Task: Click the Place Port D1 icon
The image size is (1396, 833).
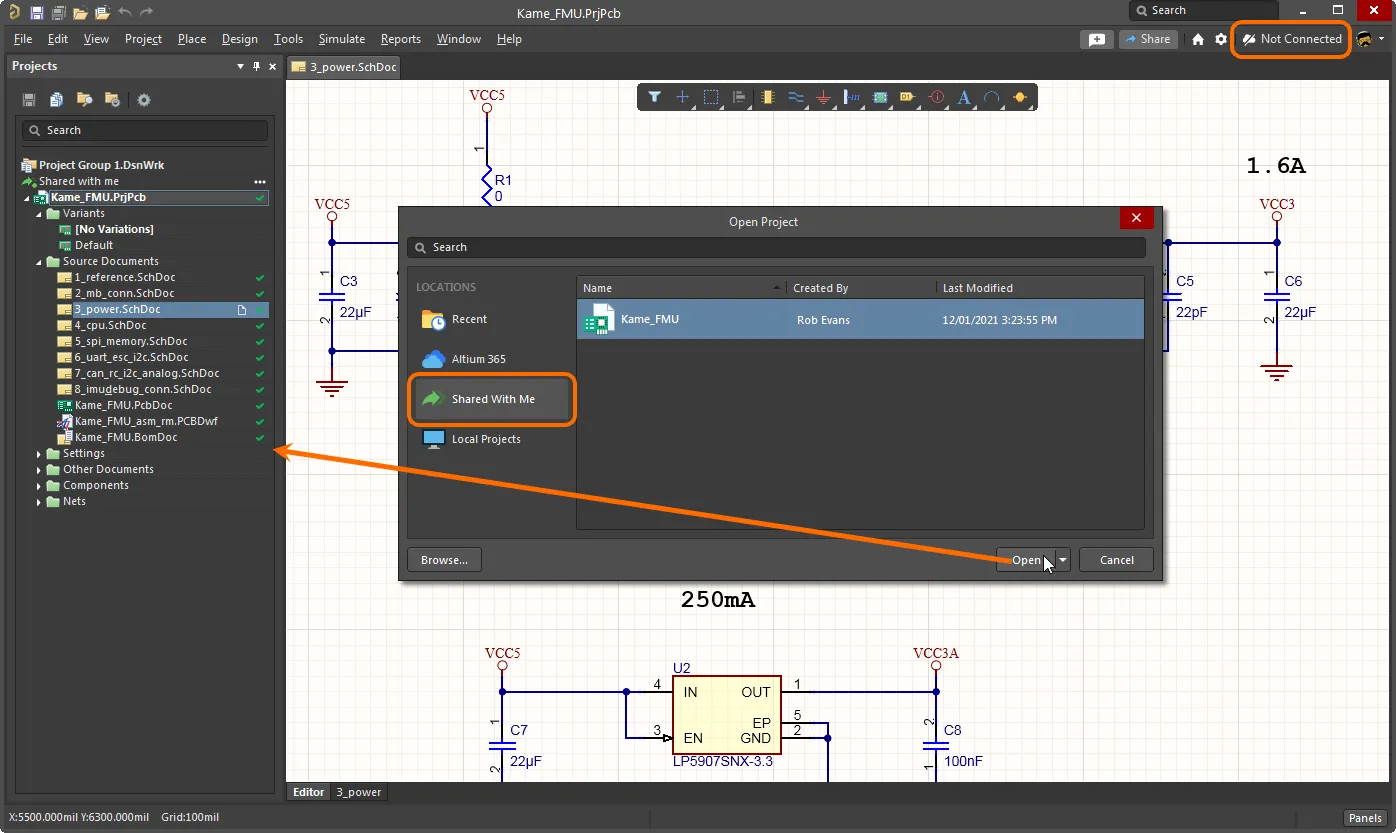Action: click(907, 97)
